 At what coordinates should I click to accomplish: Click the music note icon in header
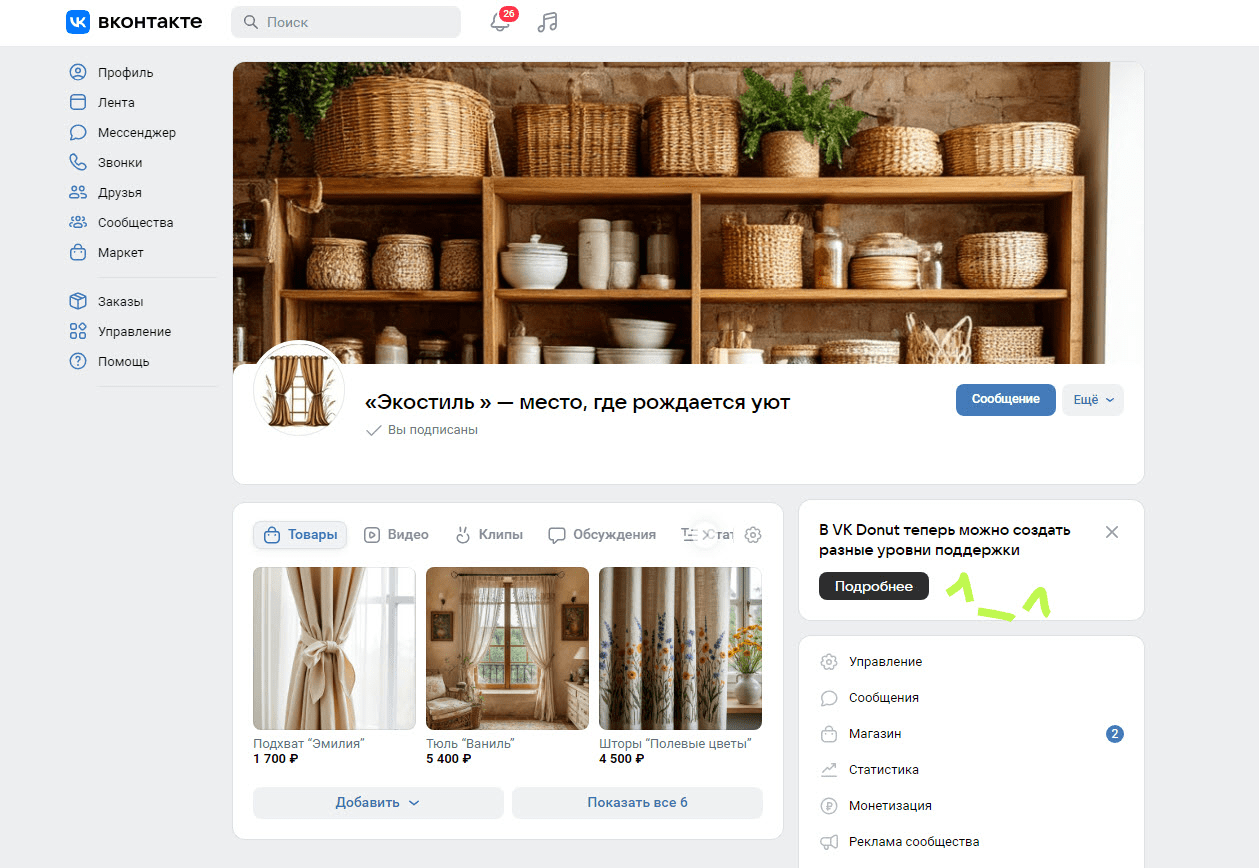coord(547,22)
